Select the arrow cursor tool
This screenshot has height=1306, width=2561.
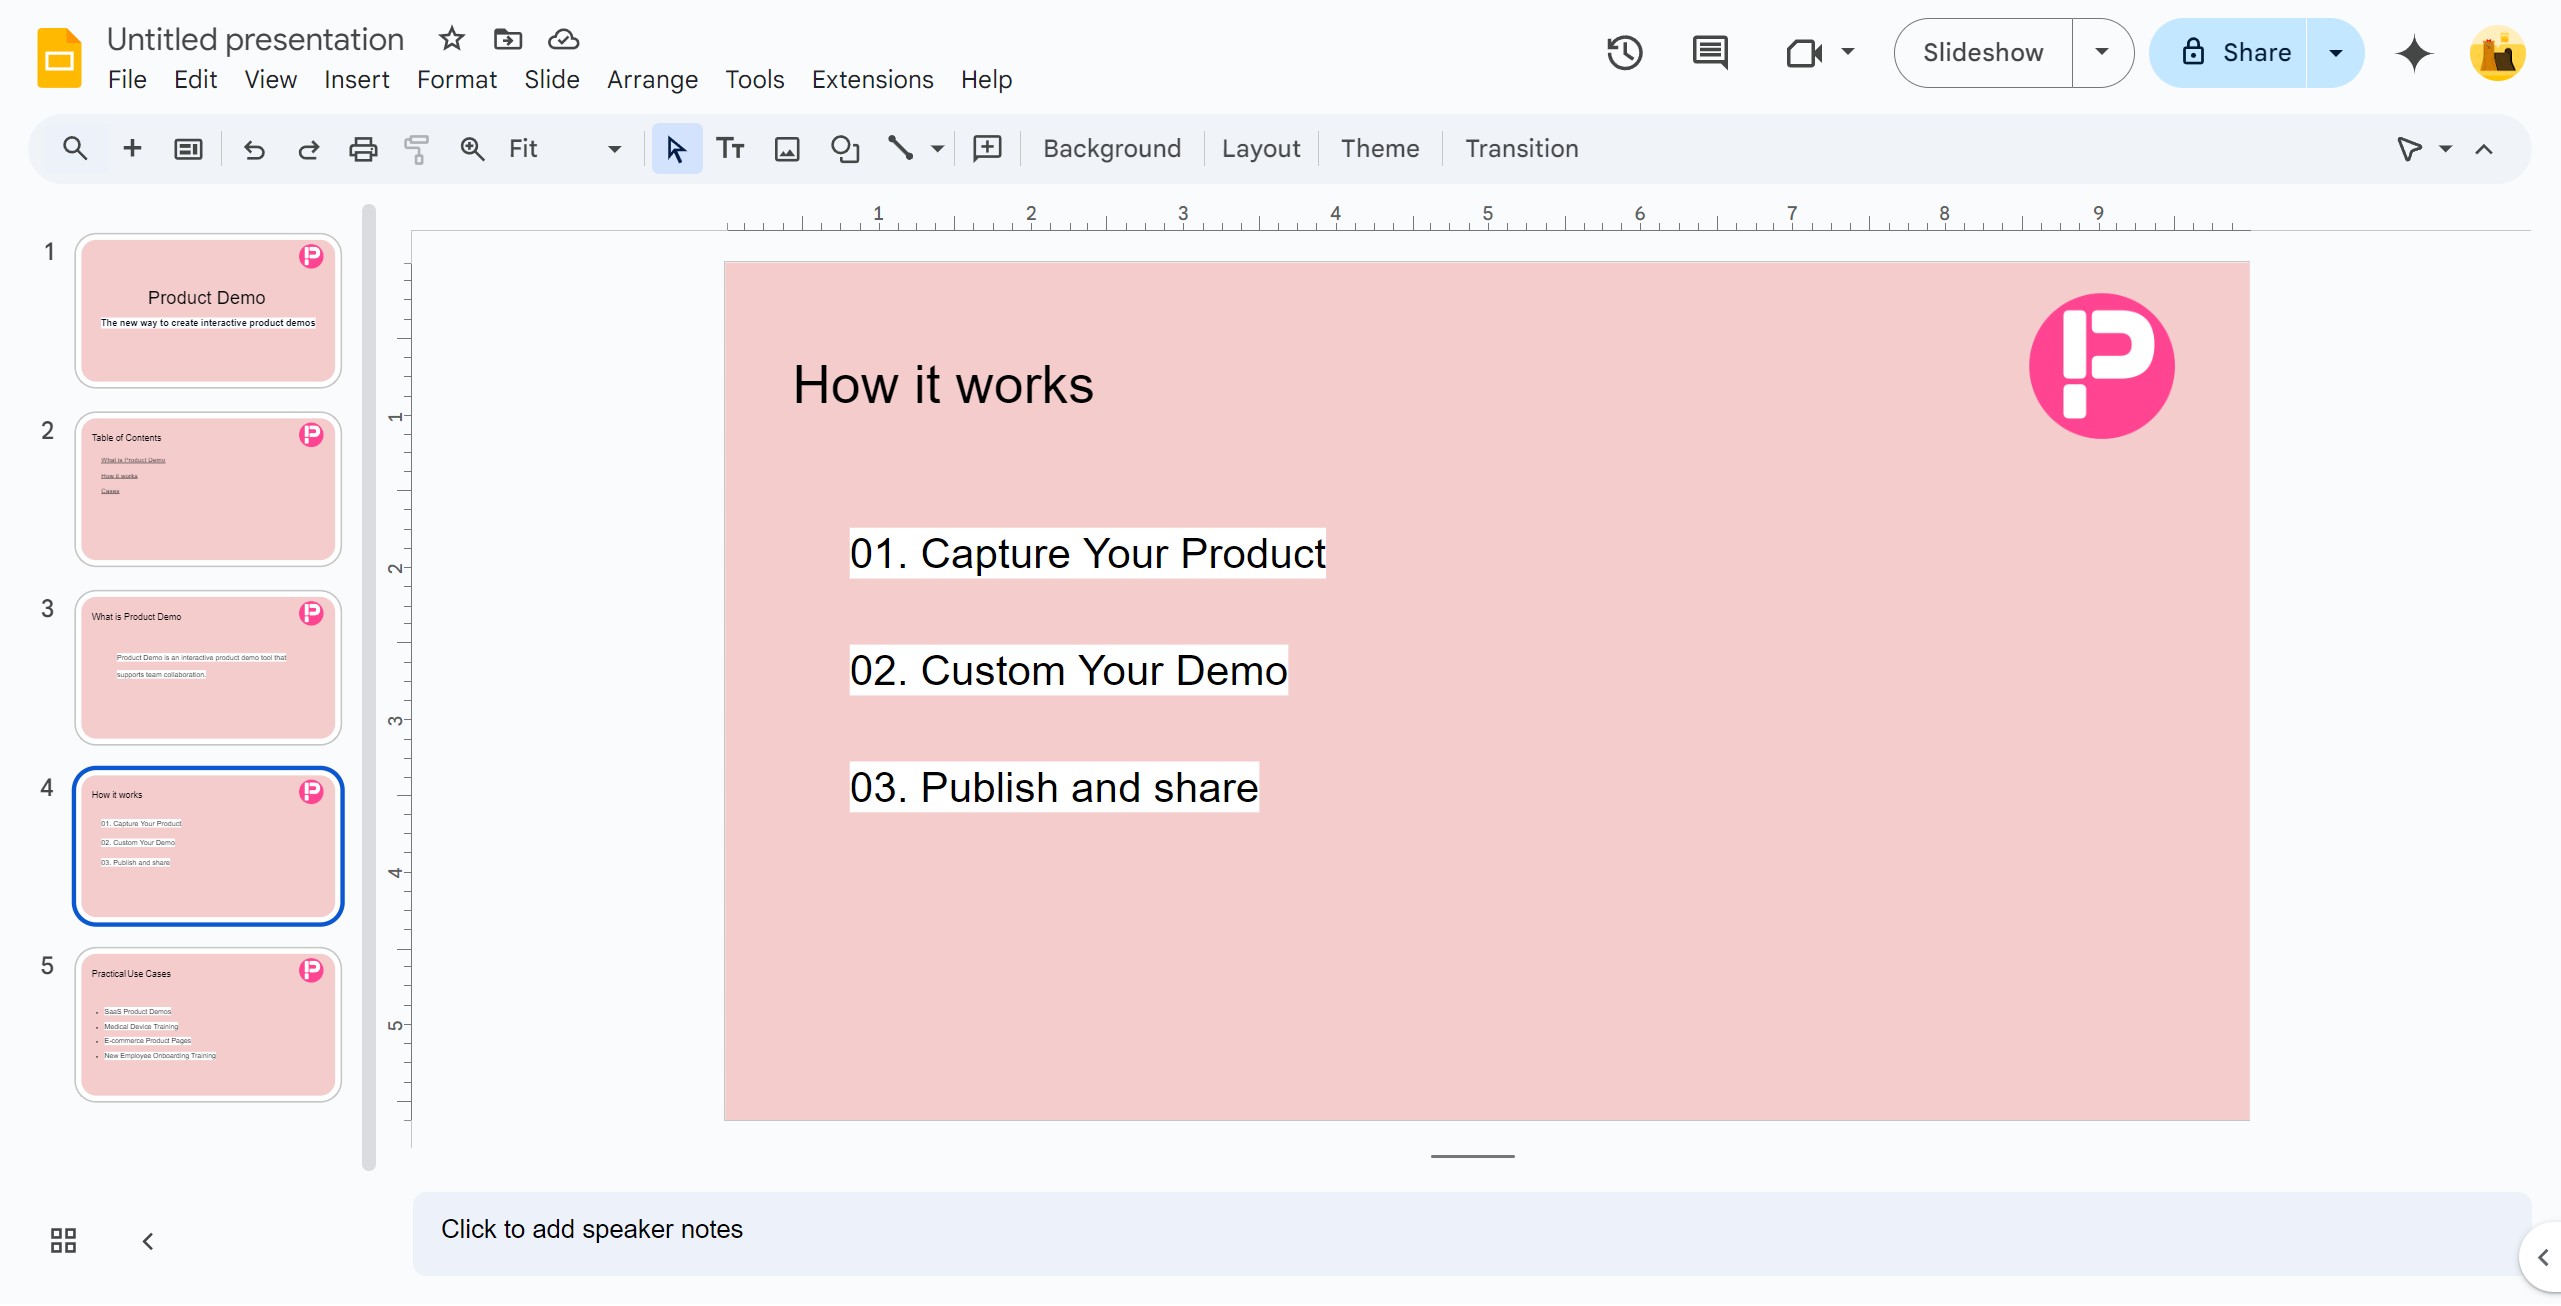[x=676, y=149]
